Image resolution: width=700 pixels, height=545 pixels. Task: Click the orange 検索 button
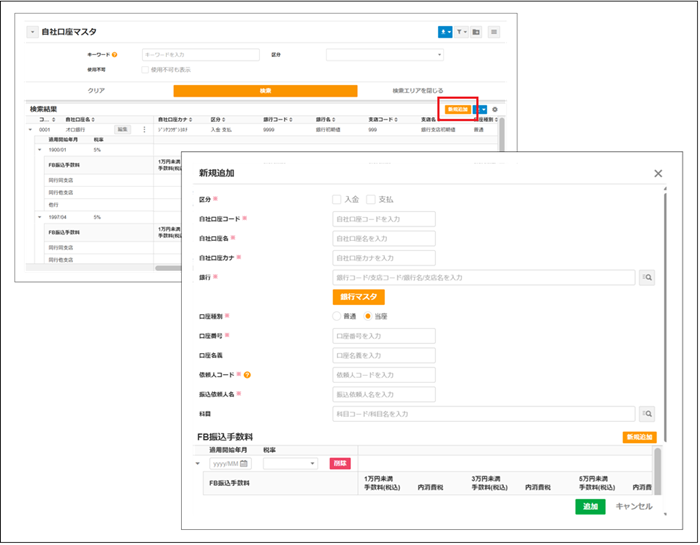point(265,91)
